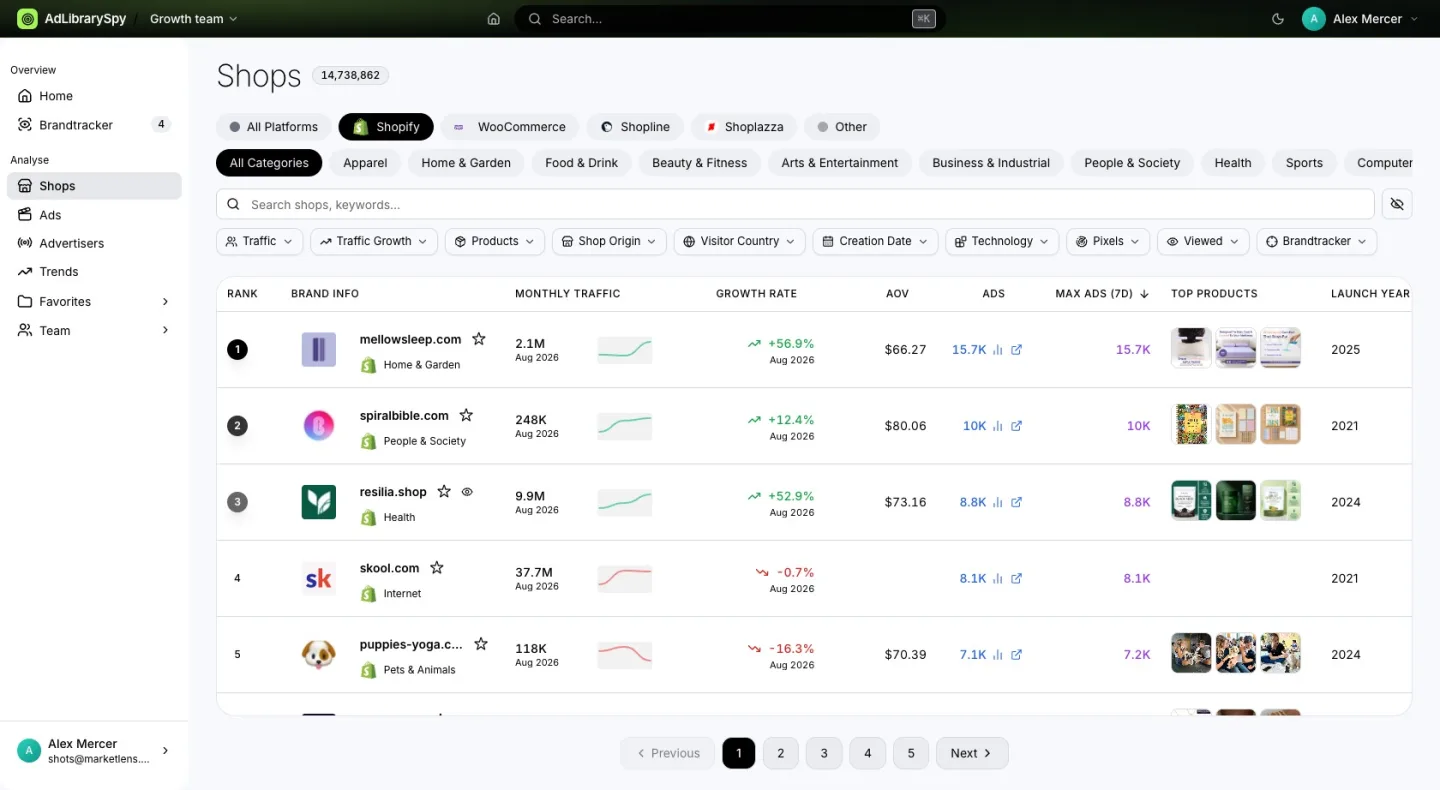
Task: Favorite puppies-yoga with star icon
Action: point(481,644)
